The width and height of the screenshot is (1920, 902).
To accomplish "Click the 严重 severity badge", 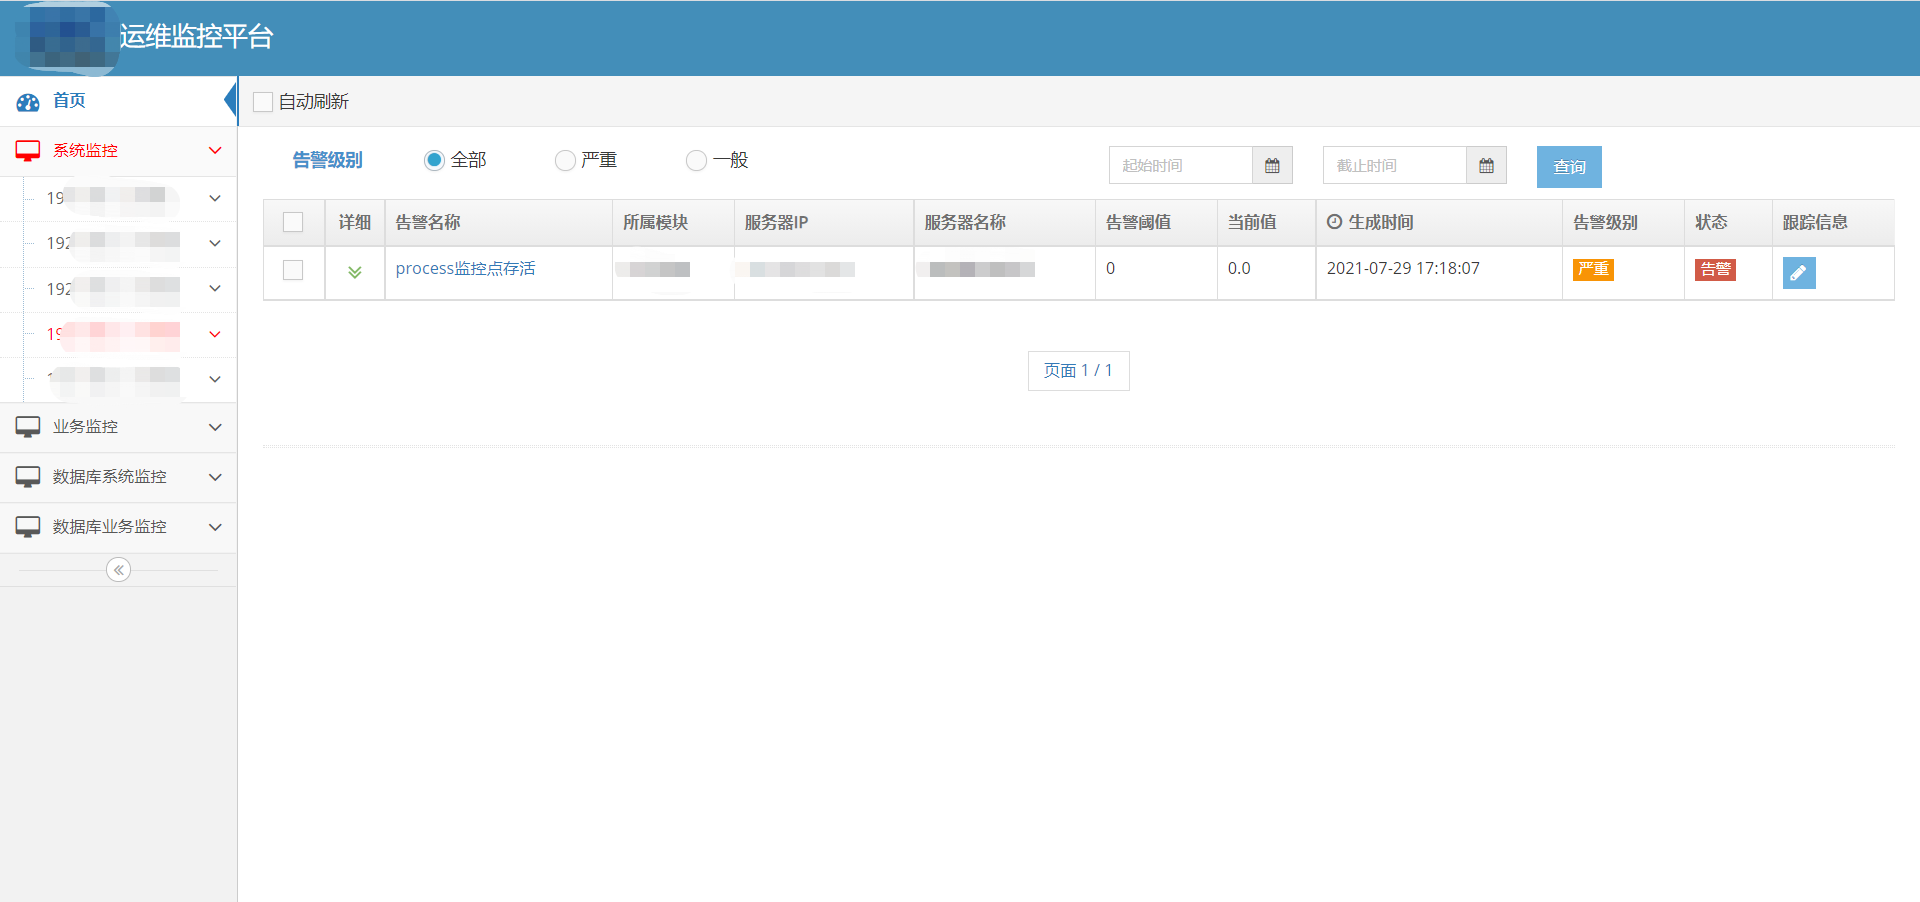I will 1592,270.
